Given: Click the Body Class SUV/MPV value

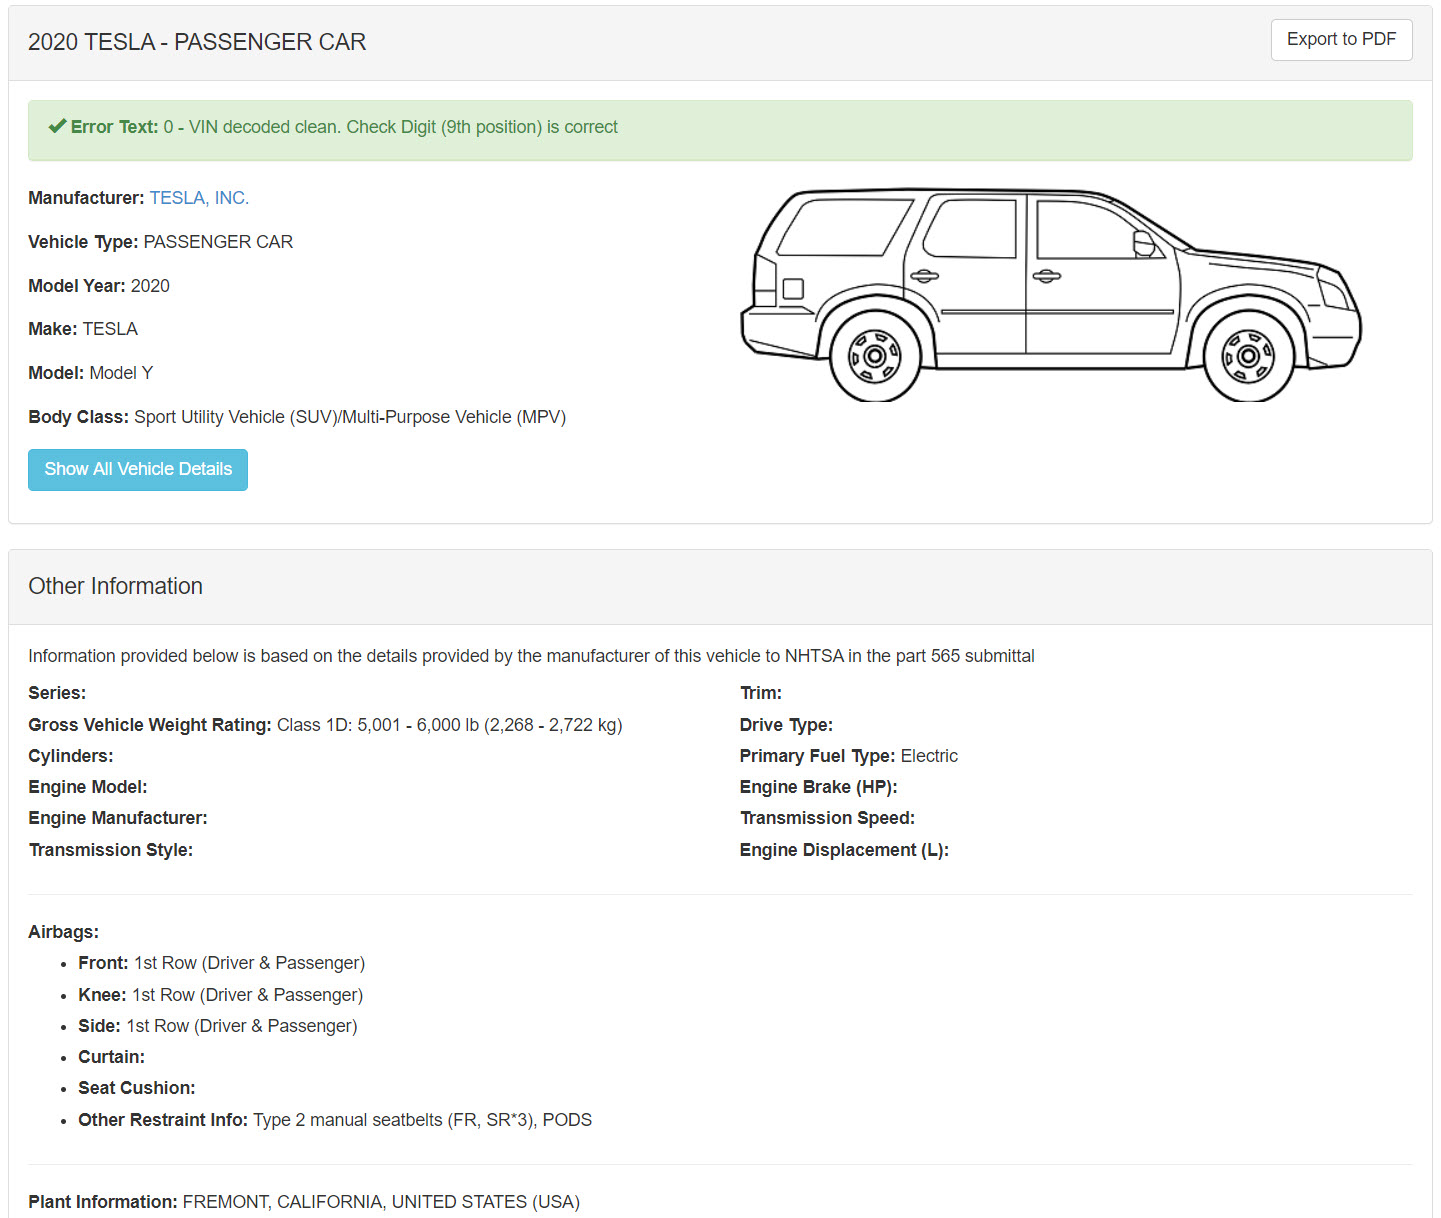Looking at the screenshot, I should point(349,417).
